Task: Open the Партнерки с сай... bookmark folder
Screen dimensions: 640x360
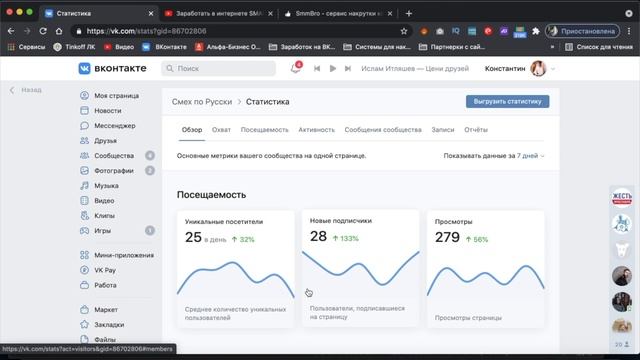Action: [x=452, y=47]
